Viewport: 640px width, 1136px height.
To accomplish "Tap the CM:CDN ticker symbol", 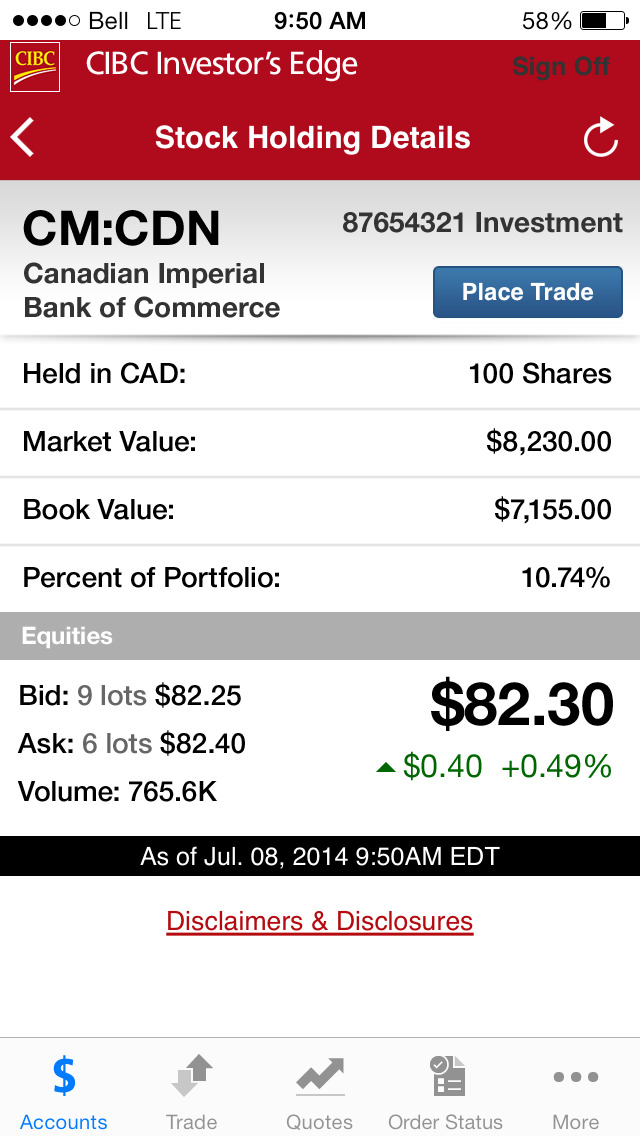I will pyautogui.click(x=122, y=230).
